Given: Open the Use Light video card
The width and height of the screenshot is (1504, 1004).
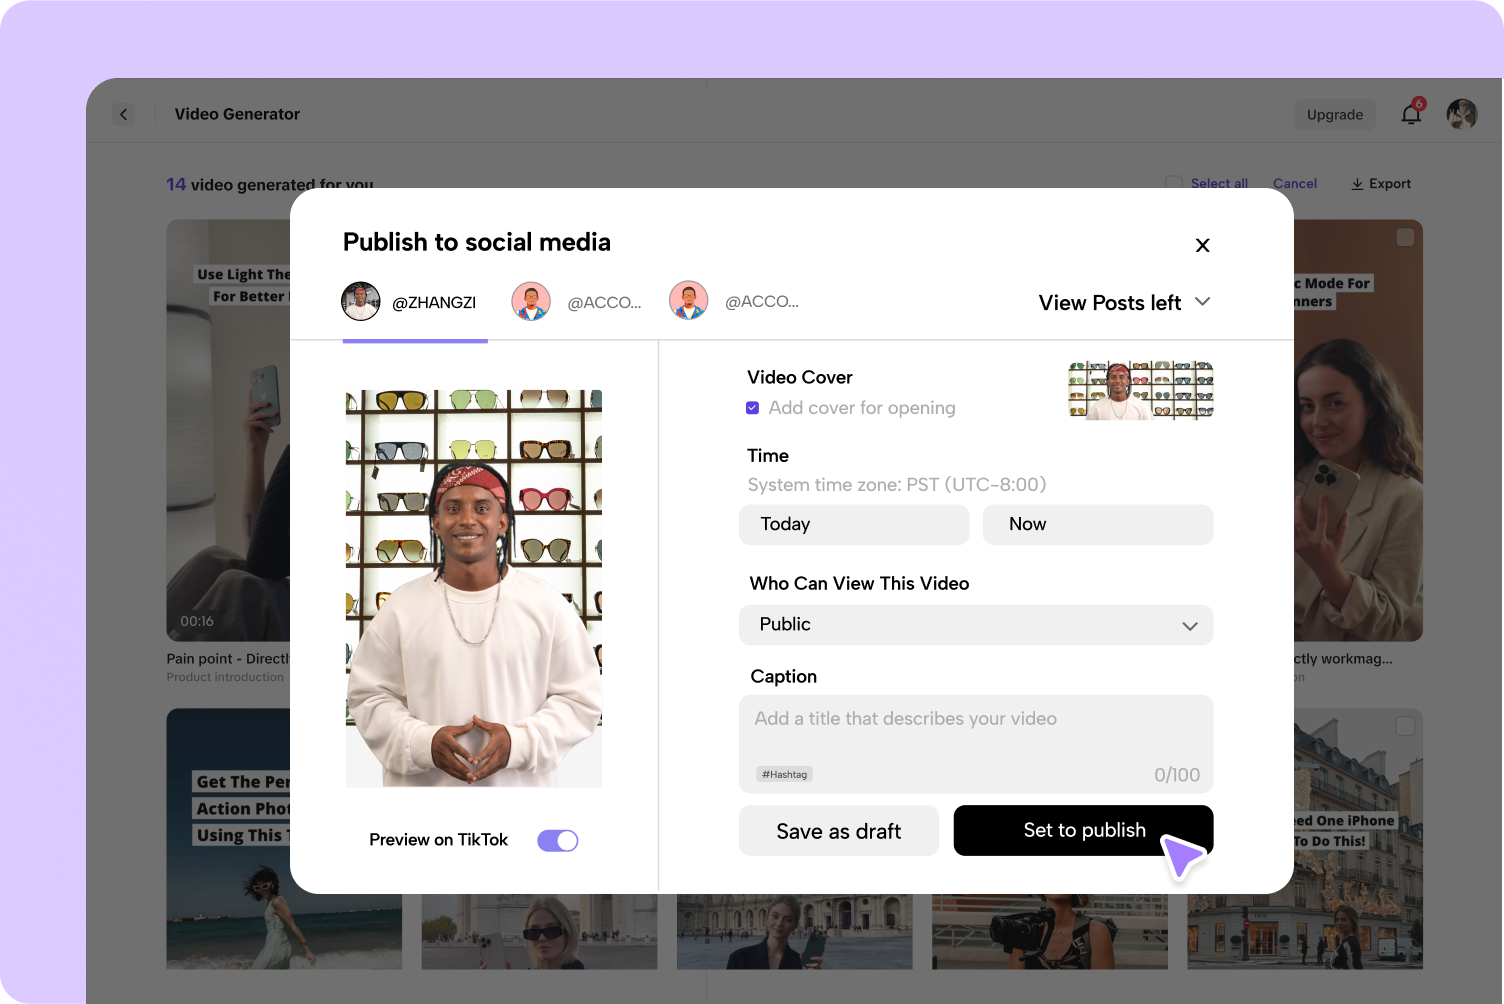Looking at the screenshot, I should [228, 430].
